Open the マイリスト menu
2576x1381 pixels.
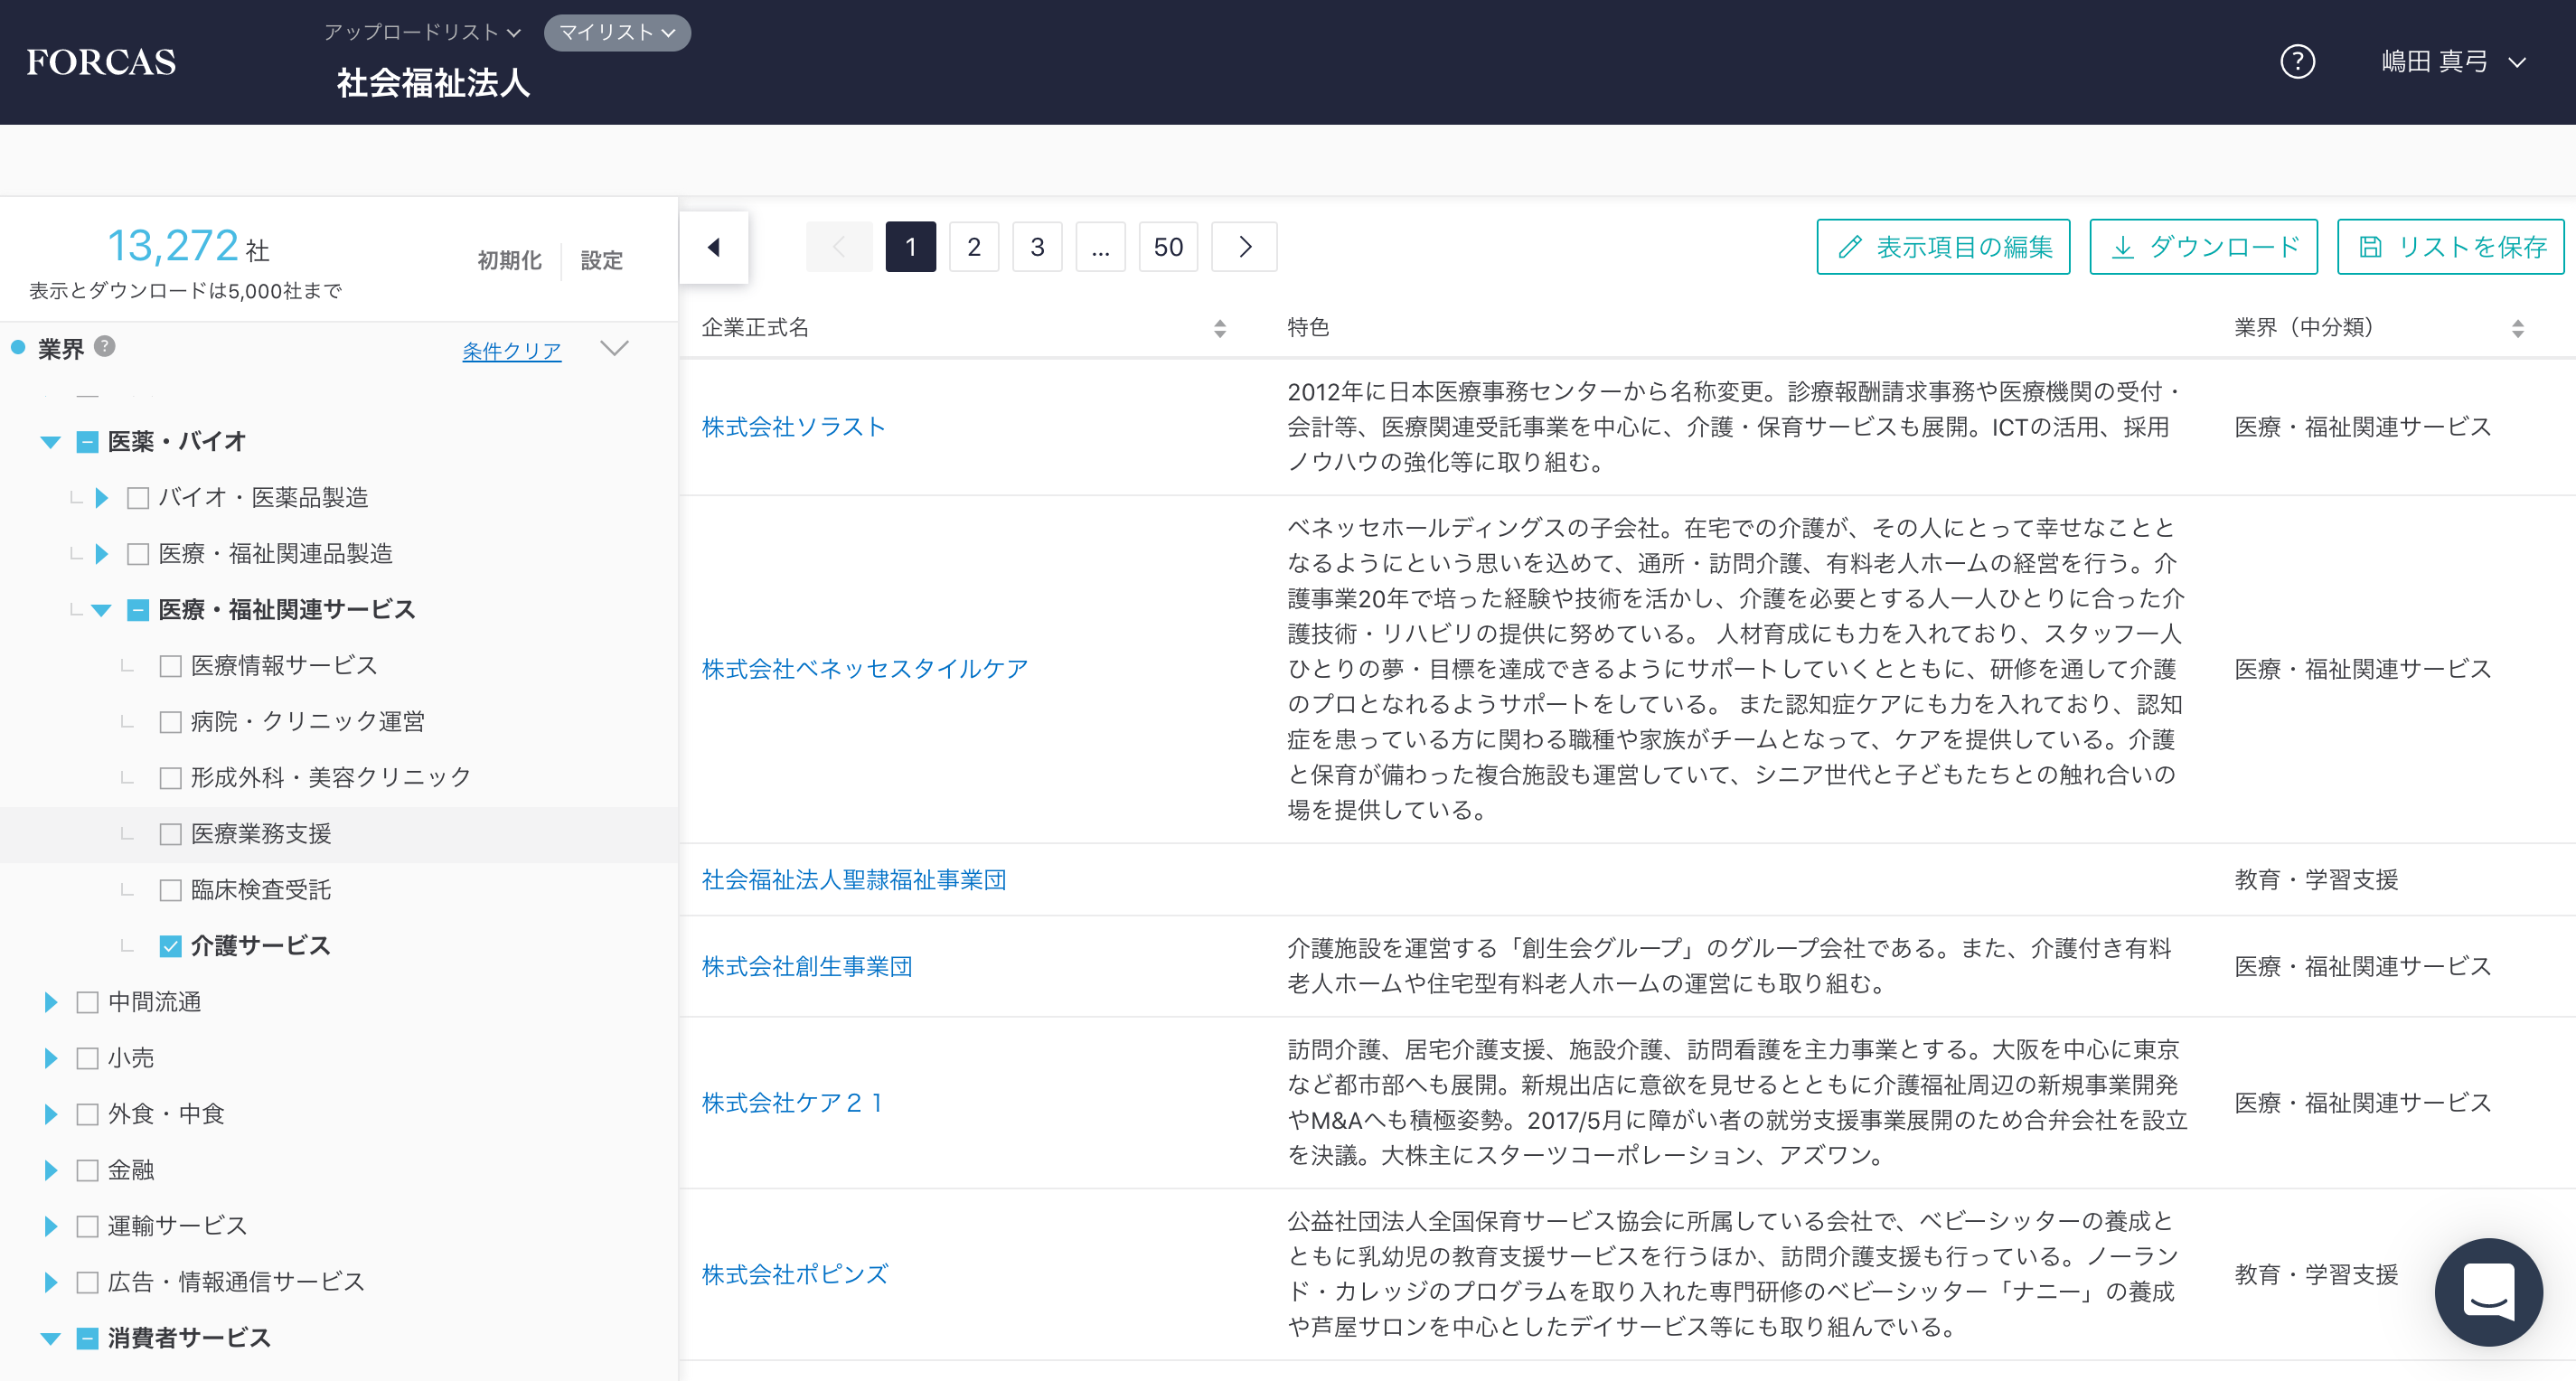pos(616,32)
